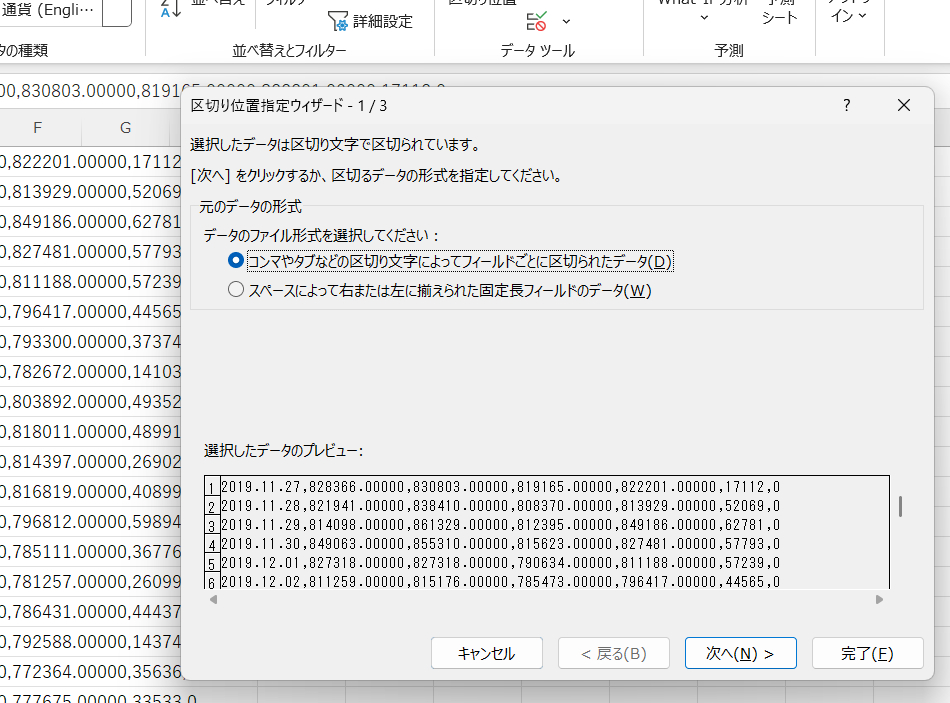Click the キャンセル button
The height and width of the screenshot is (703, 950).
(x=487, y=653)
